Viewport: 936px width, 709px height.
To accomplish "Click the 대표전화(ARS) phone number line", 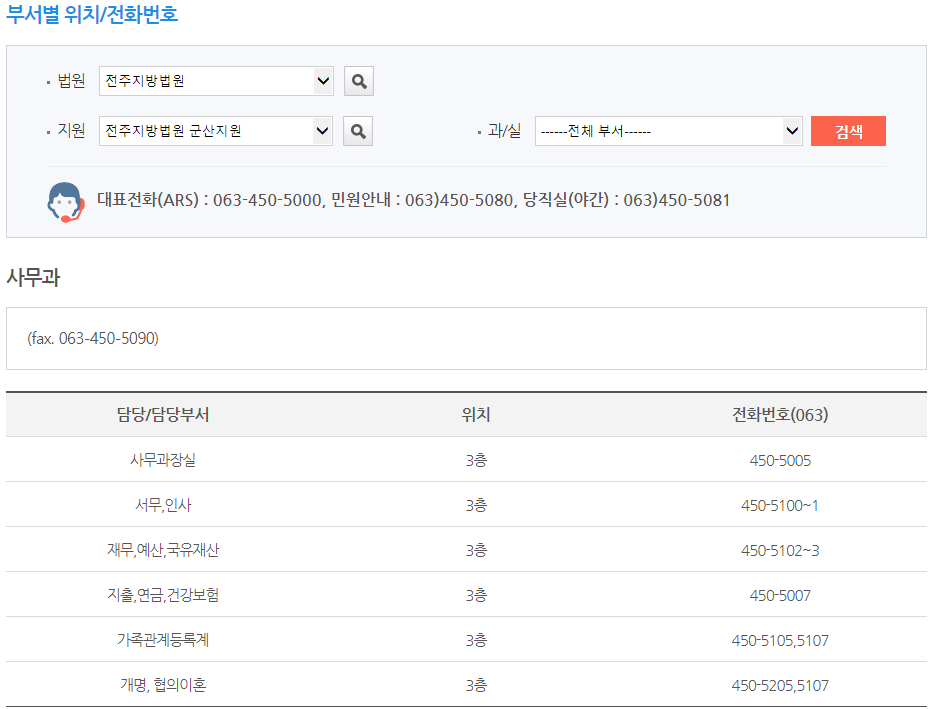I will 413,200.
